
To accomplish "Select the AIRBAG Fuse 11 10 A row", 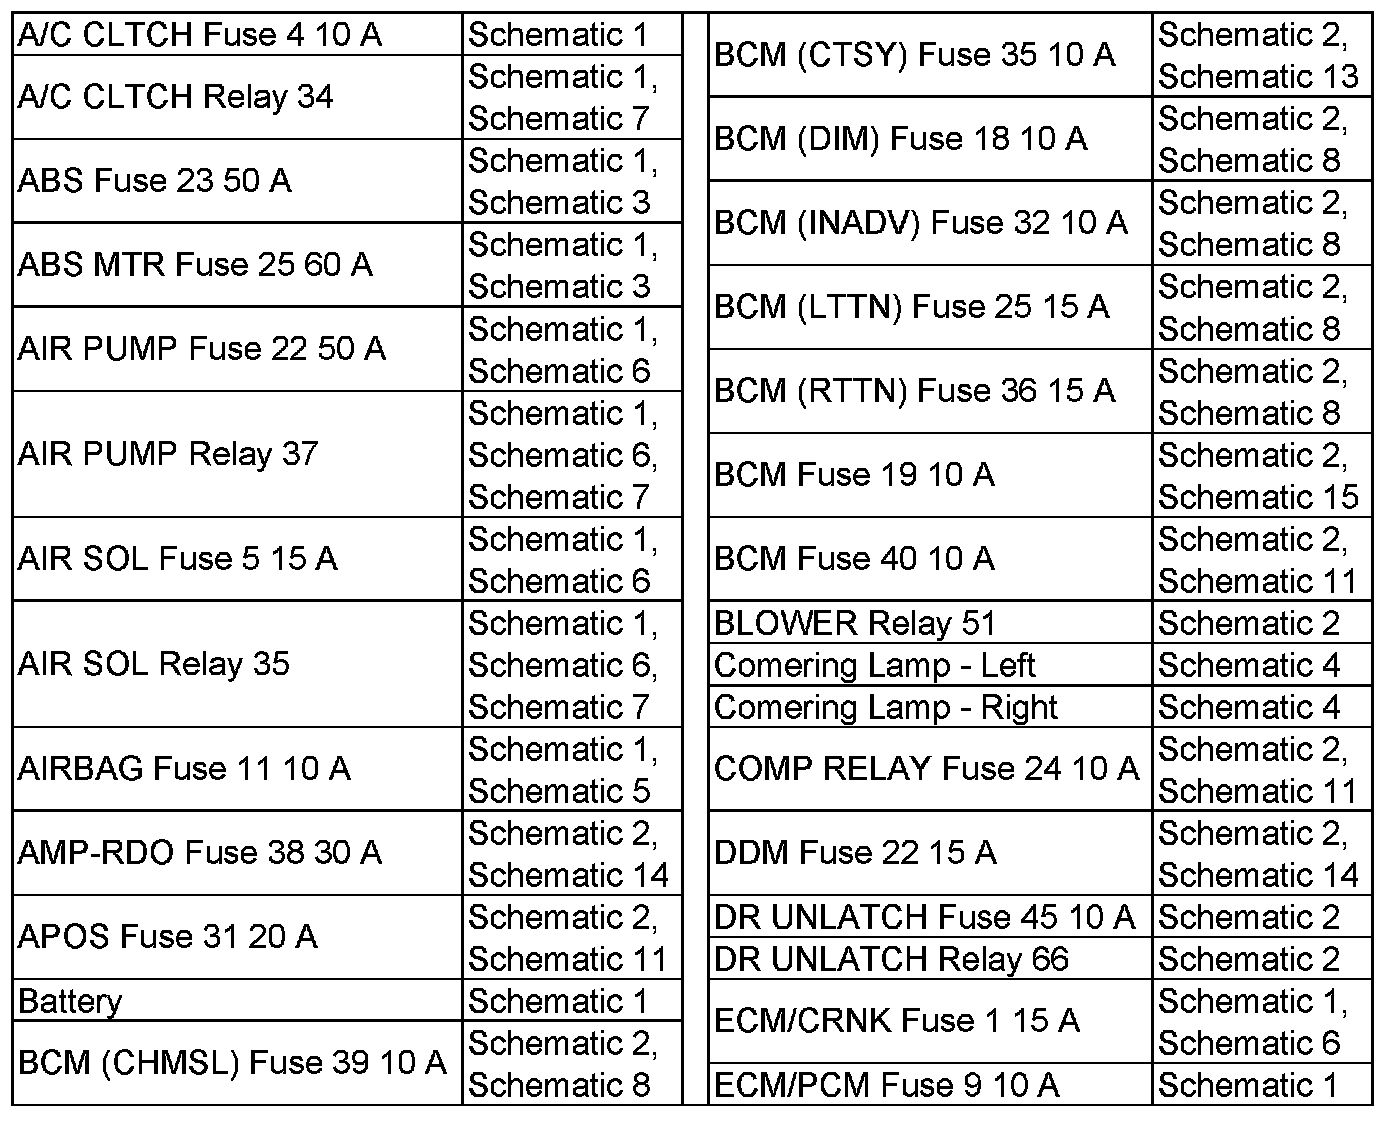I will click(184, 769).
